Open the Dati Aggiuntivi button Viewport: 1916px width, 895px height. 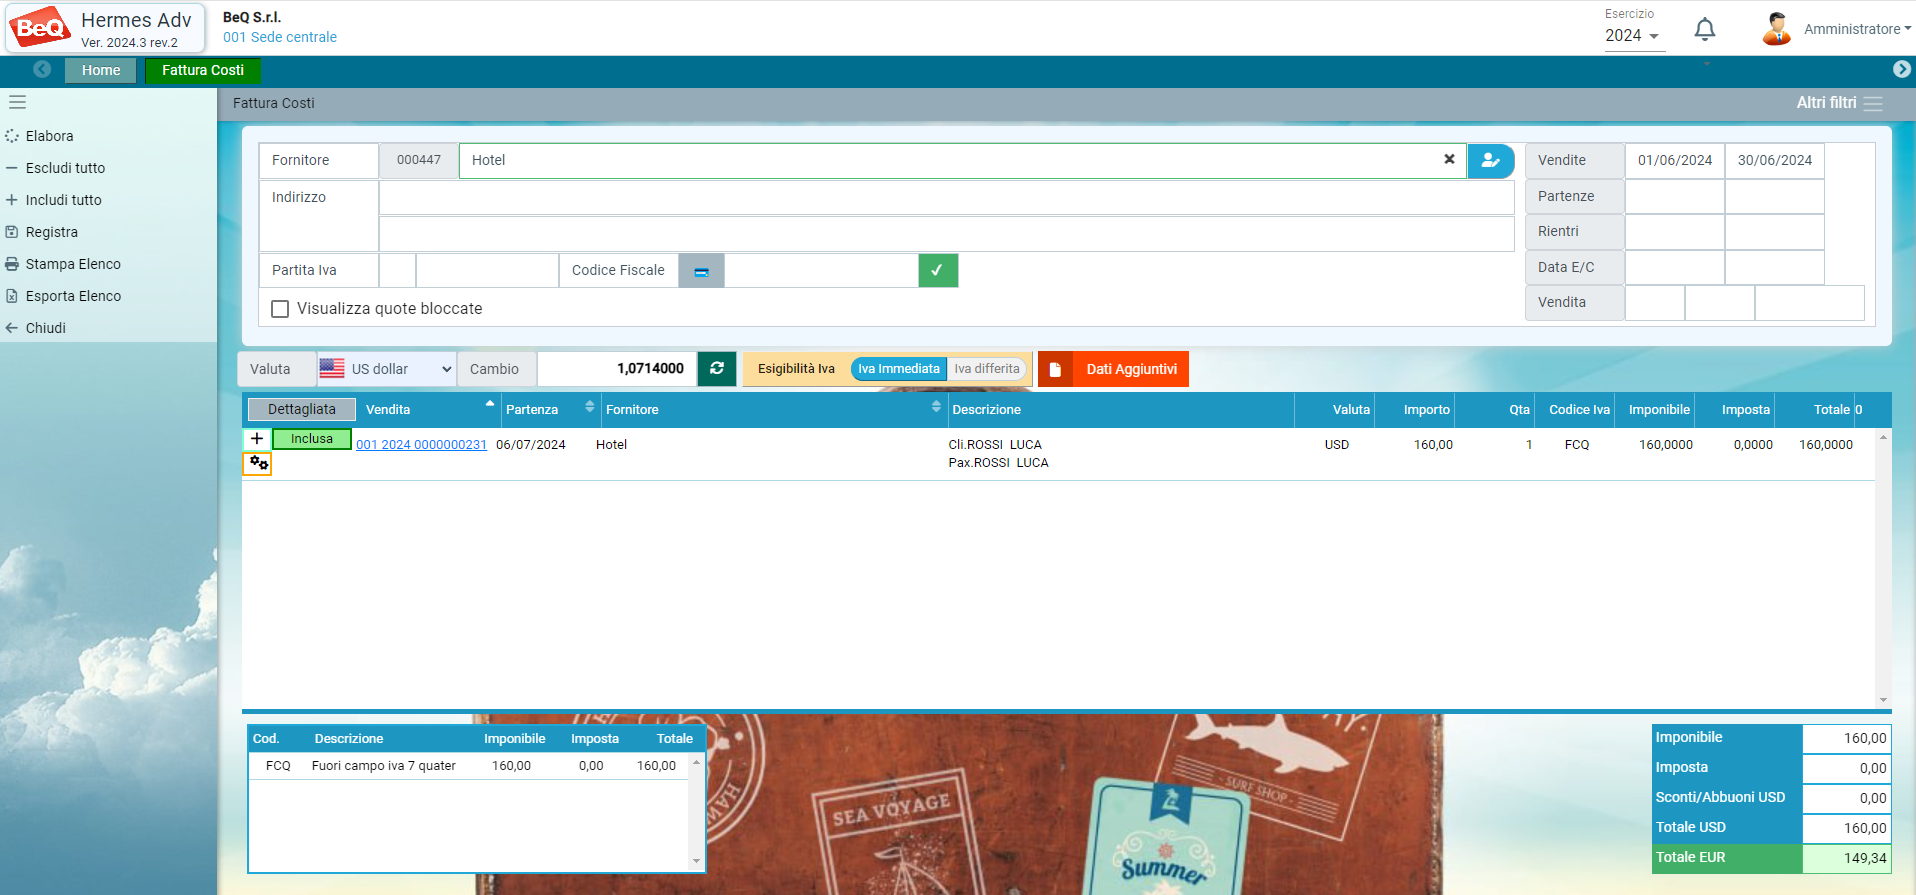pyautogui.click(x=1131, y=369)
